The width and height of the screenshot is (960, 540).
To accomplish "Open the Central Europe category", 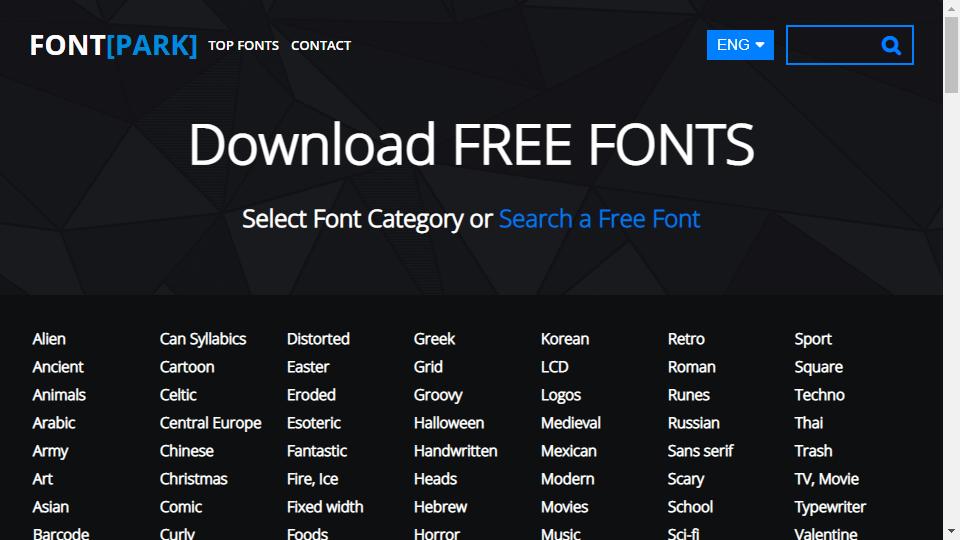I will tap(211, 423).
